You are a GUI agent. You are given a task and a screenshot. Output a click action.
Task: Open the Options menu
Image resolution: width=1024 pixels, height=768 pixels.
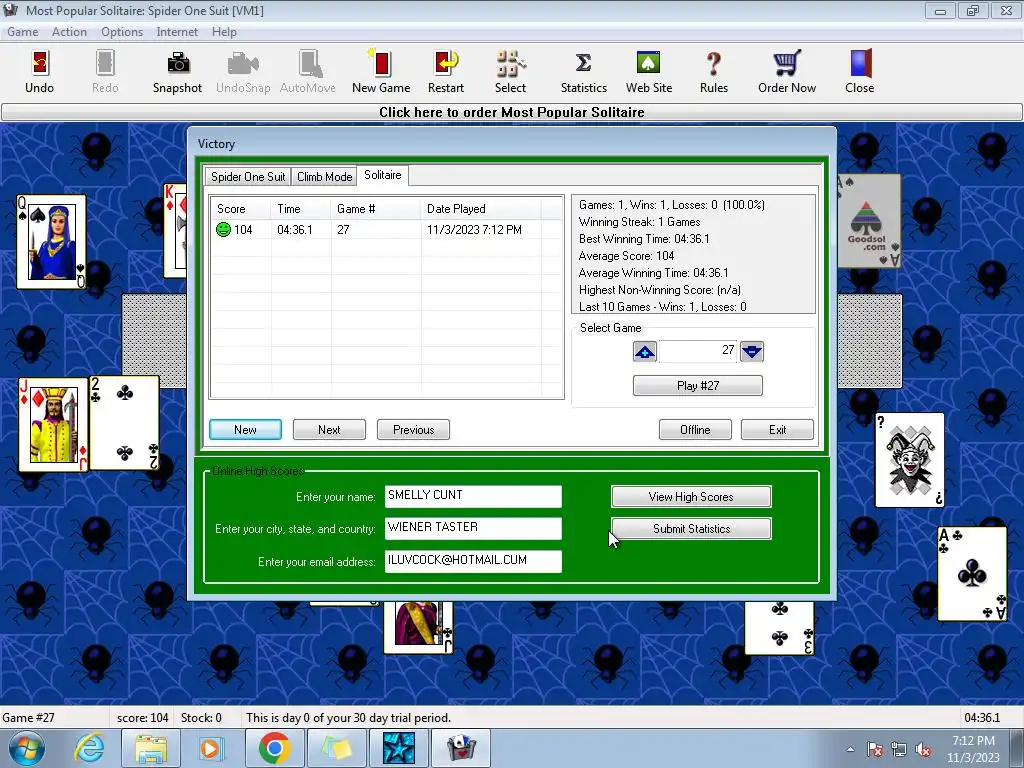point(122,32)
